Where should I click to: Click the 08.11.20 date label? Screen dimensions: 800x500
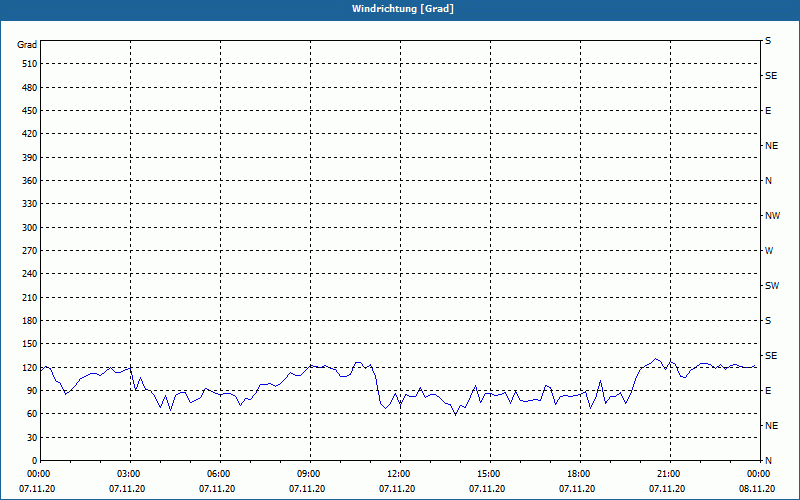[758, 489]
